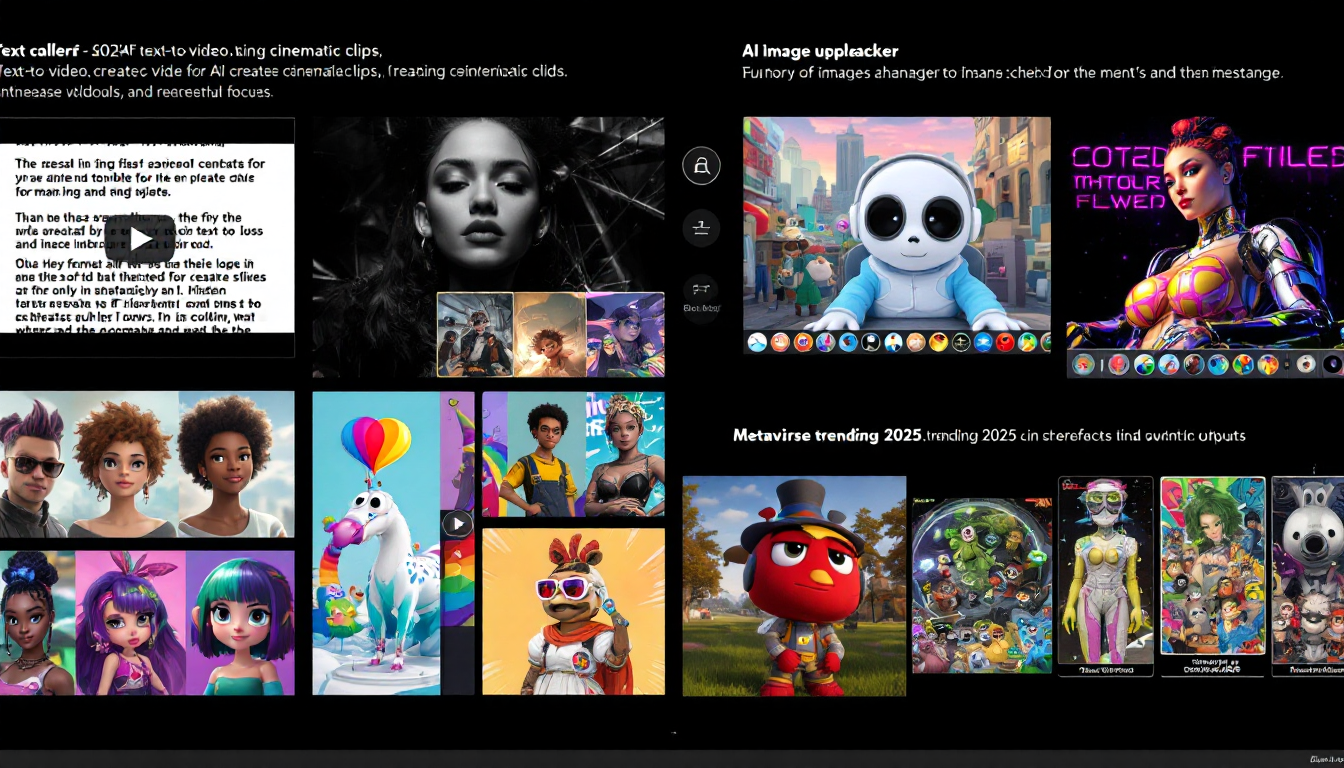Open the neon cyborg woman image
1344x768 pixels.
1205,232
